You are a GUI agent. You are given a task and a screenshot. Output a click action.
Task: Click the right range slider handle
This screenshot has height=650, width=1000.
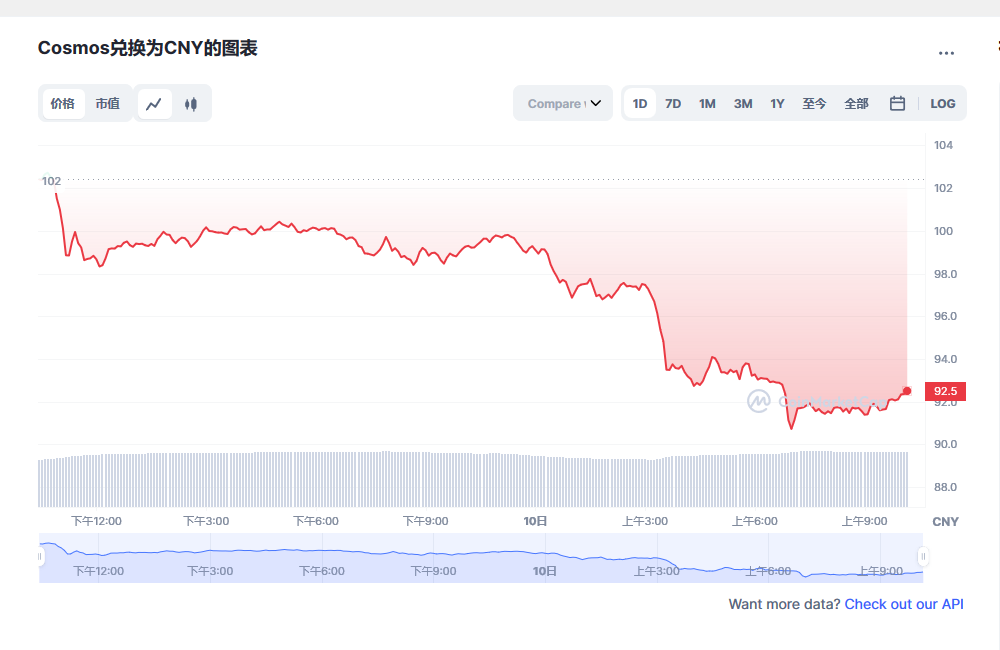click(923, 557)
